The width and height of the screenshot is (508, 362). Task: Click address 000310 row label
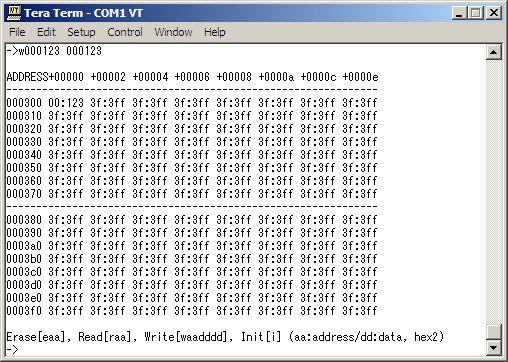point(24,116)
